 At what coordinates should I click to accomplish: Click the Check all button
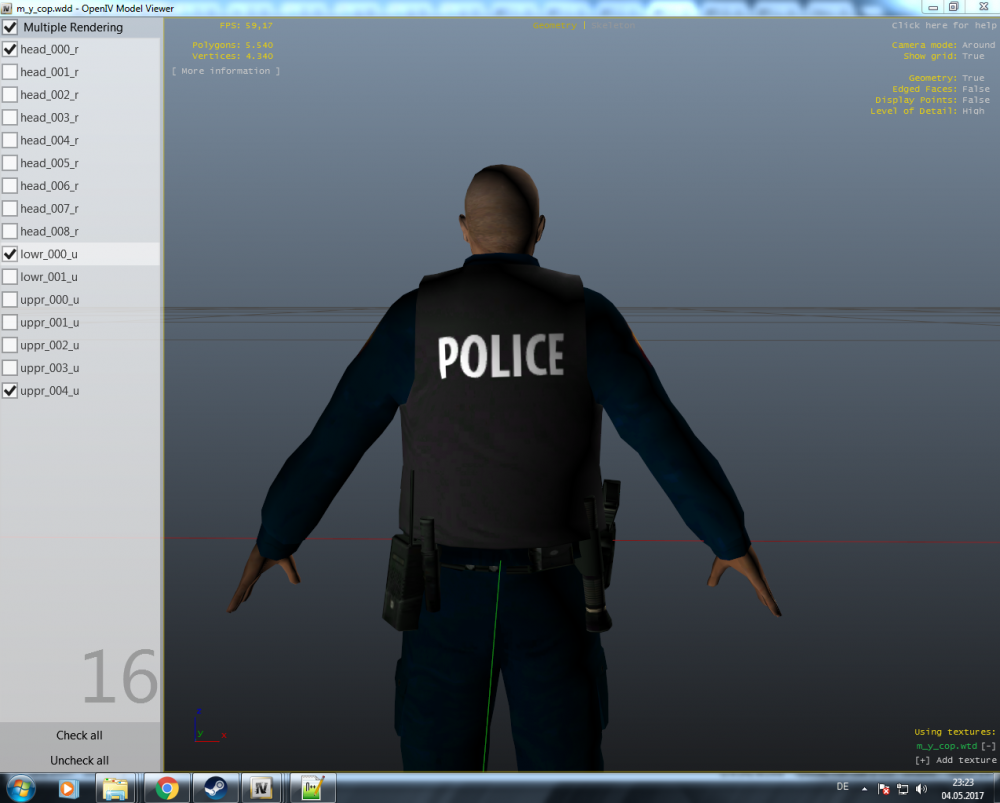(79, 735)
